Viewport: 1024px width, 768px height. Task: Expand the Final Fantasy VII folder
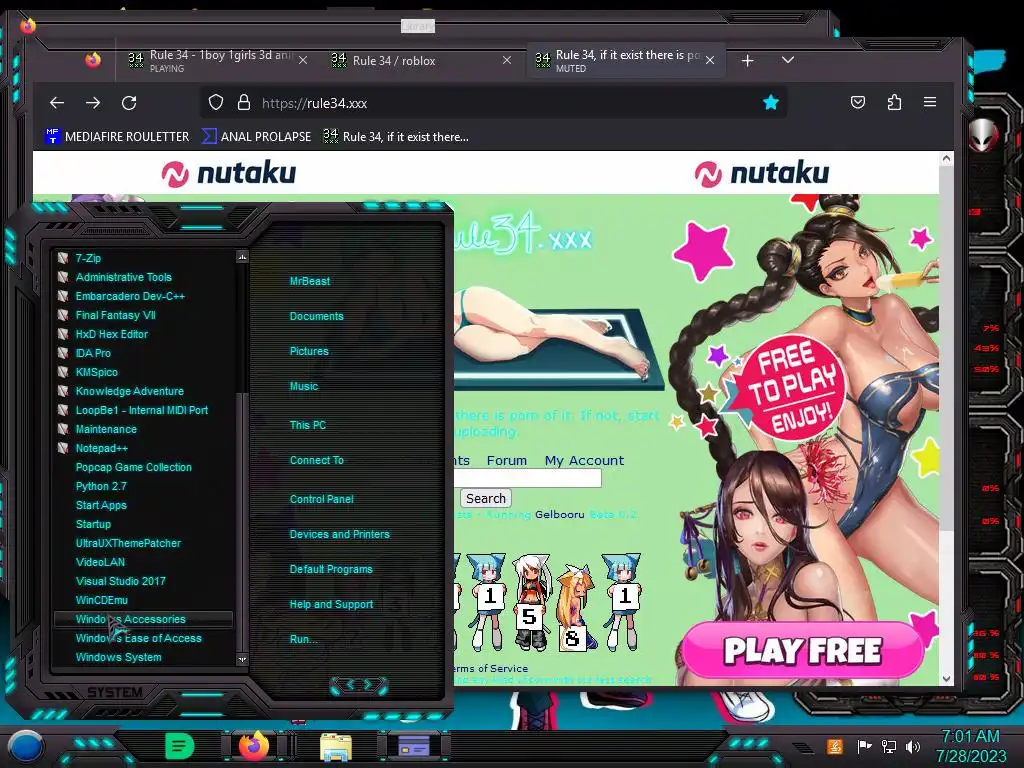[x=115, y=315]
